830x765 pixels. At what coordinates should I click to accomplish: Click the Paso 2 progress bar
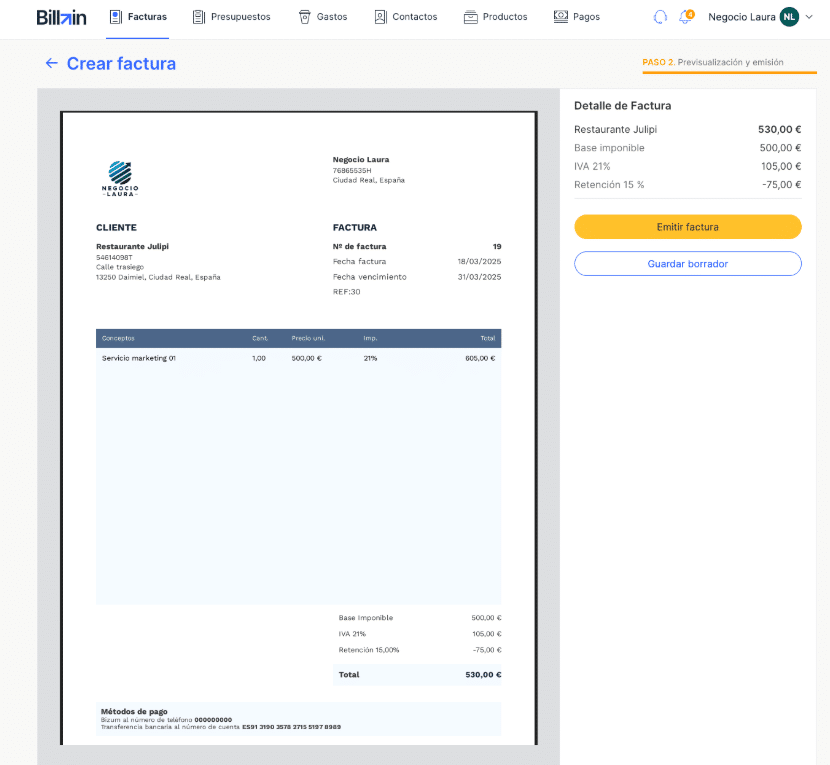click(x=715, y=73)
